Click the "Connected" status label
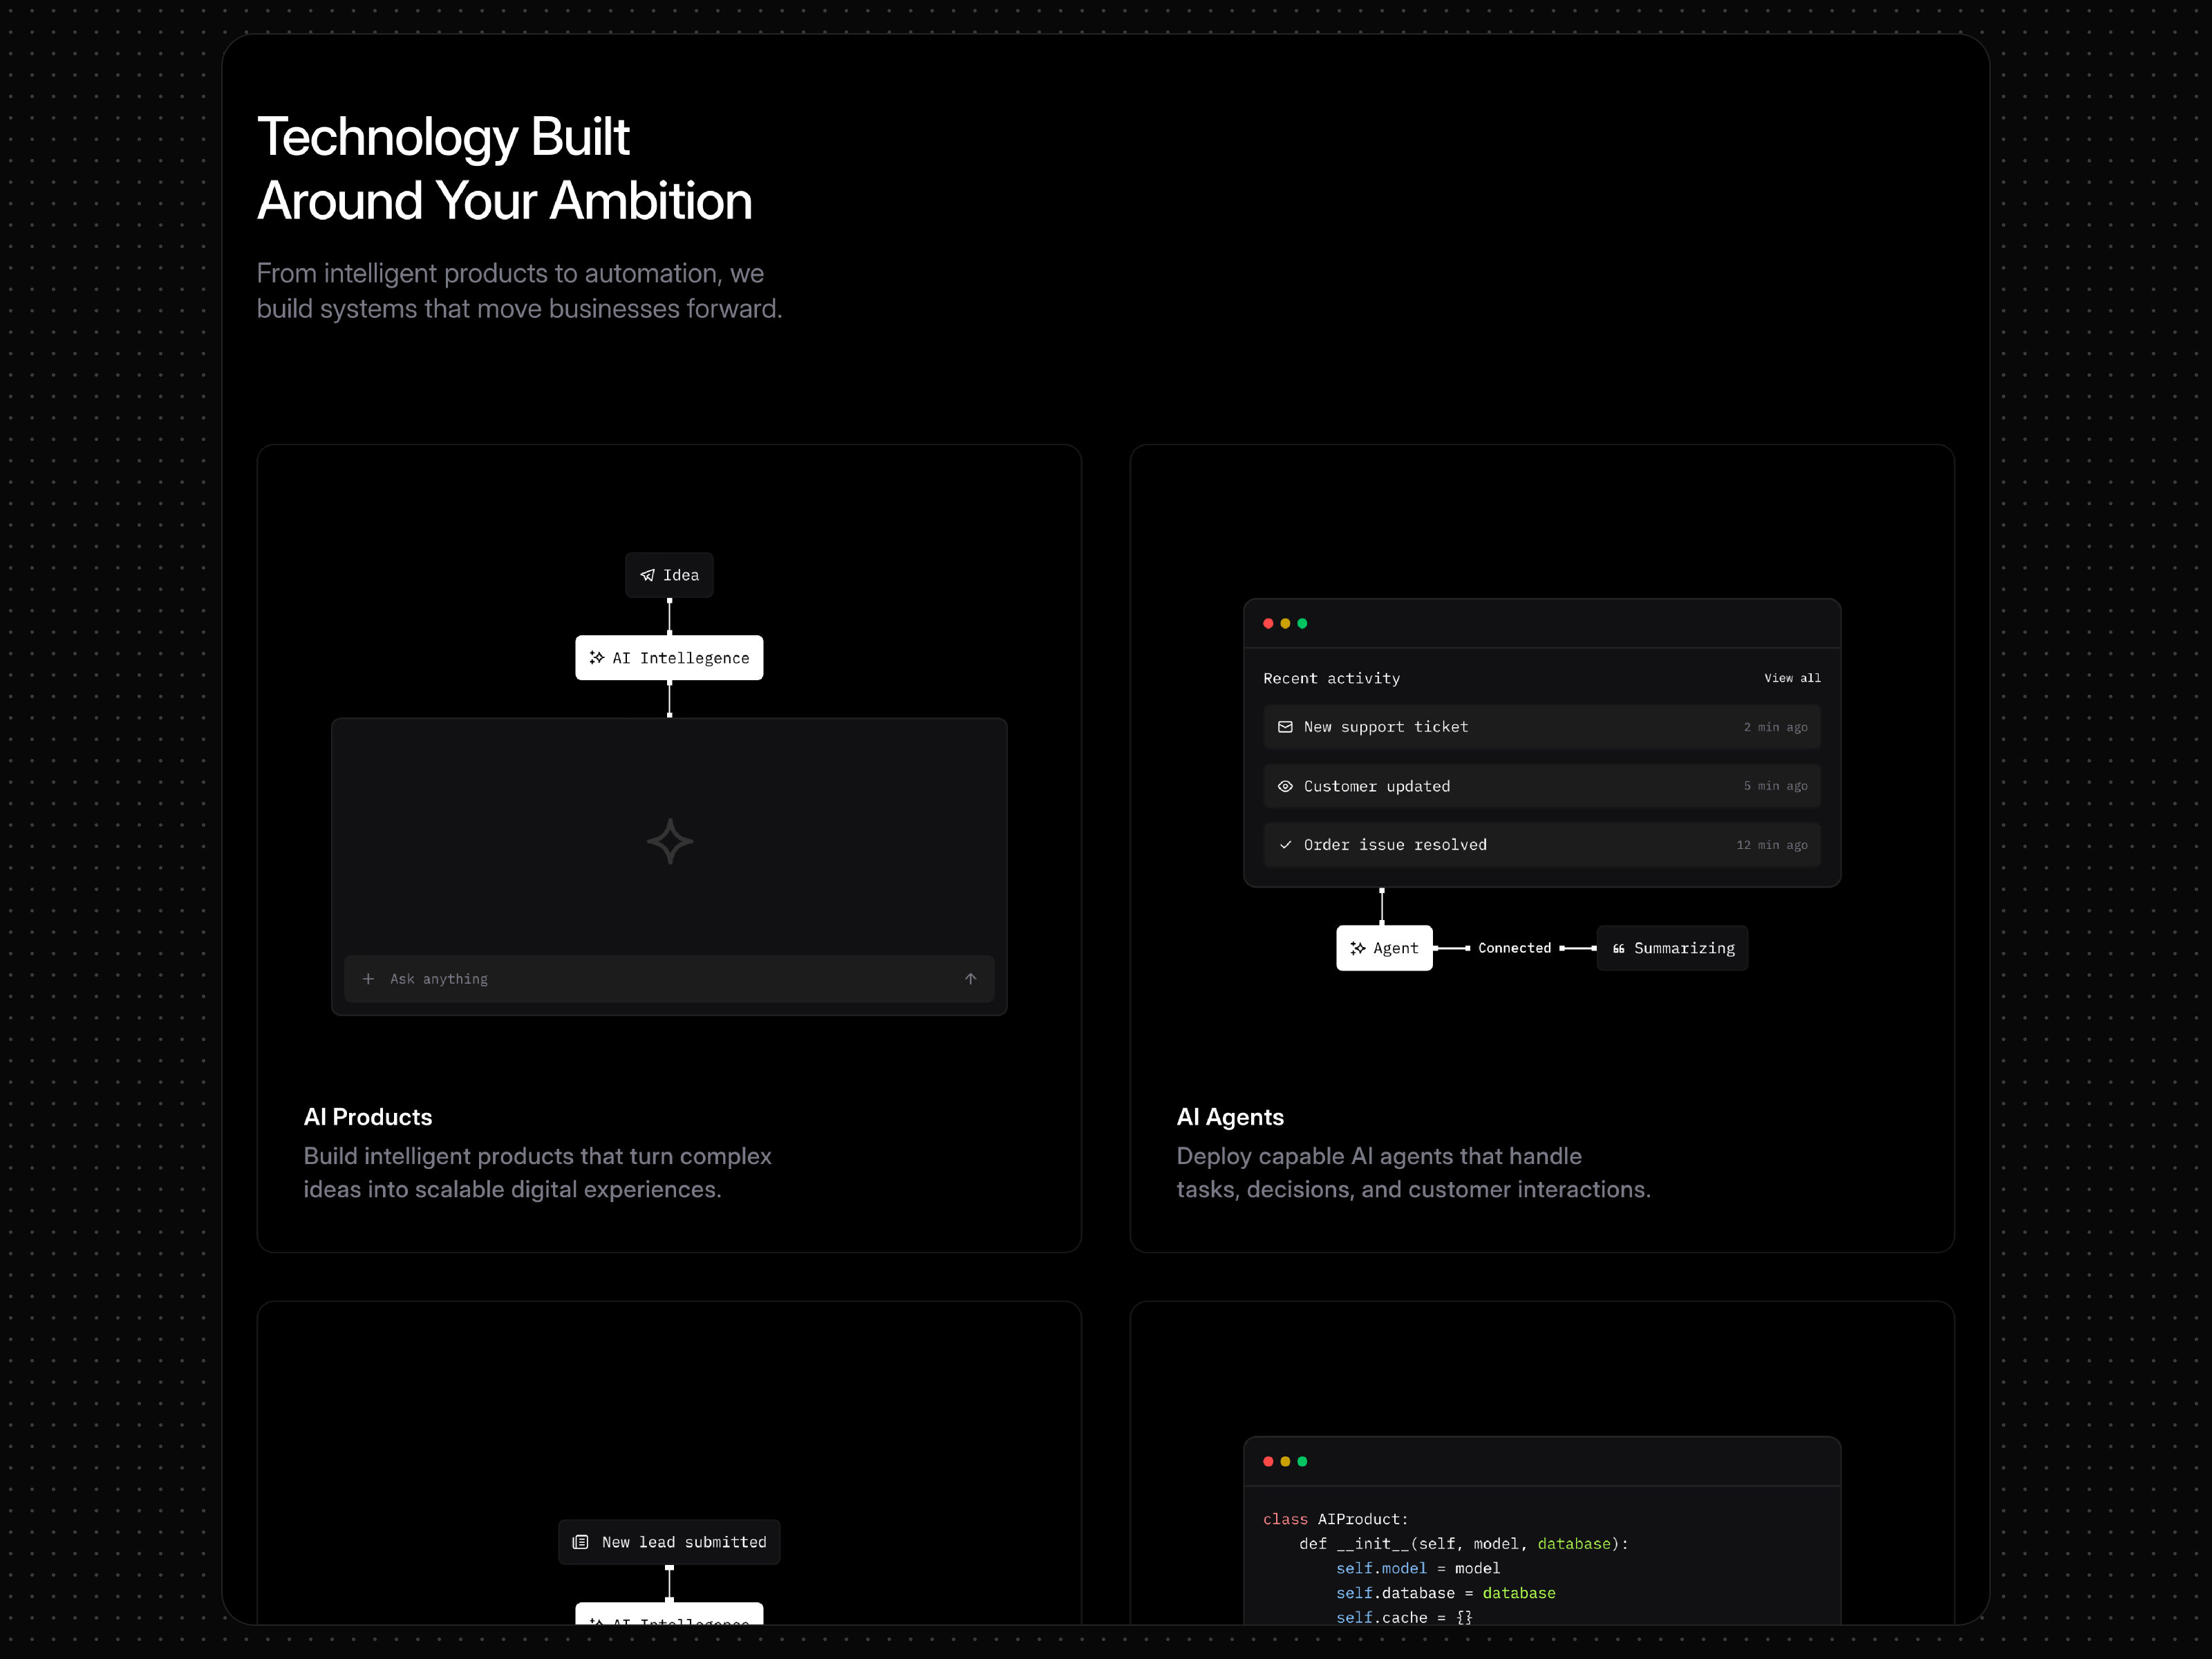The height and width of the screenshot is (1659, 2212). click(1514, 948)
